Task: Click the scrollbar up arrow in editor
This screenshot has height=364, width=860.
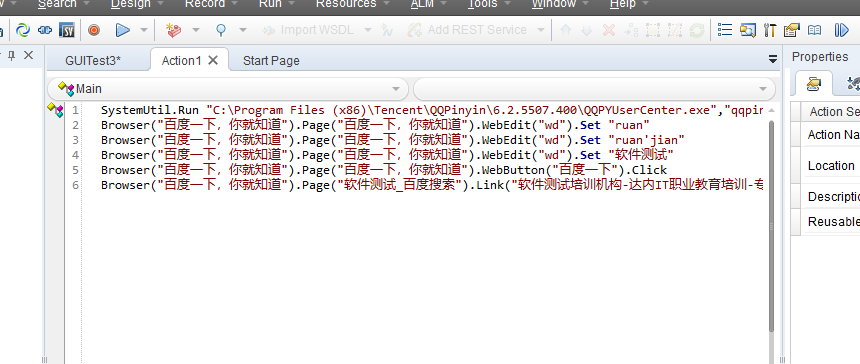Action: pyautogui.click(x=771, y=110)
